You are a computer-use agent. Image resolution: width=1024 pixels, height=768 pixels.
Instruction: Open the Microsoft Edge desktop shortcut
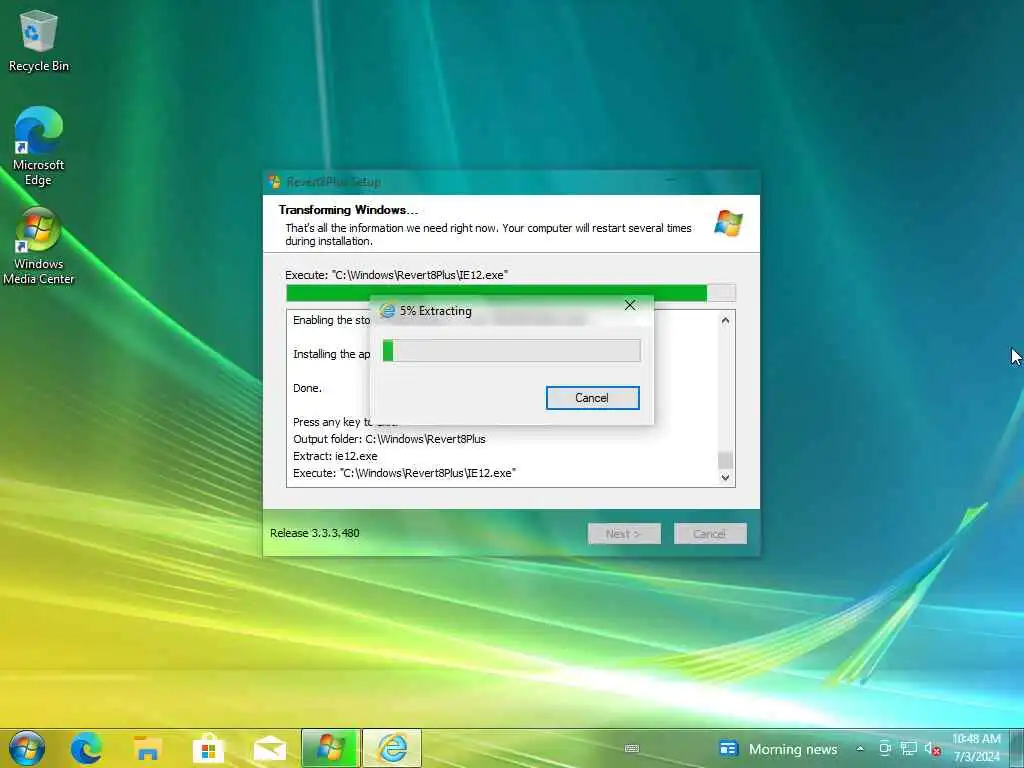click(39, 146)
